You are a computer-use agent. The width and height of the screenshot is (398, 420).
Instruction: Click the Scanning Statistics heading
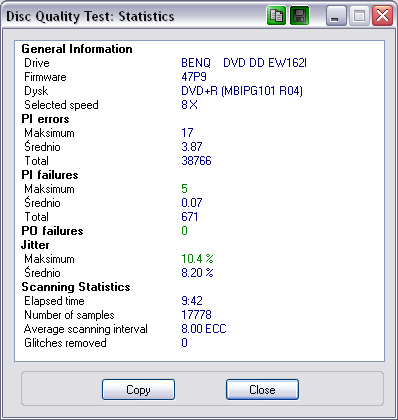click(x=76, y=287)
